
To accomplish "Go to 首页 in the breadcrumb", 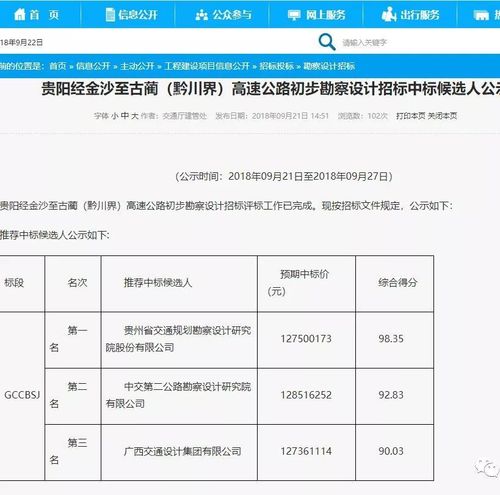I will click(x=58, y=66).
